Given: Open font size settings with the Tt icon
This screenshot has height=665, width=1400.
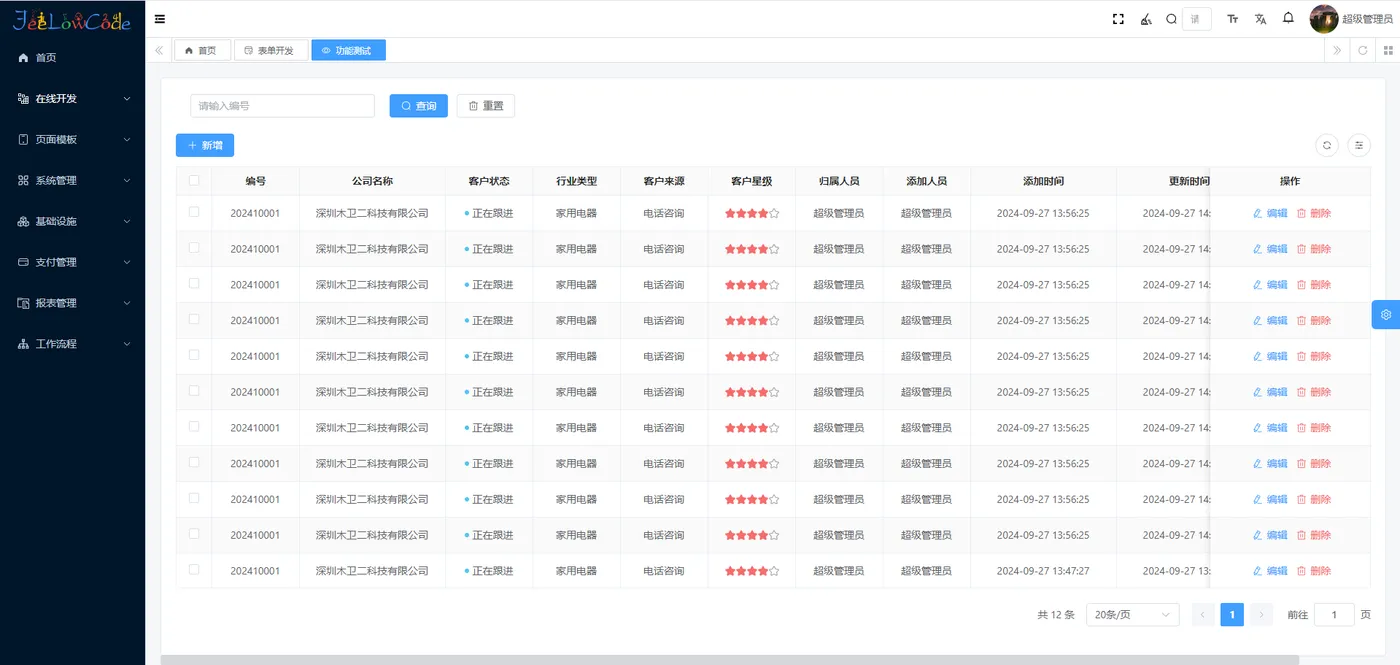Looking at the screenshot, I should tap(1232, 18).
